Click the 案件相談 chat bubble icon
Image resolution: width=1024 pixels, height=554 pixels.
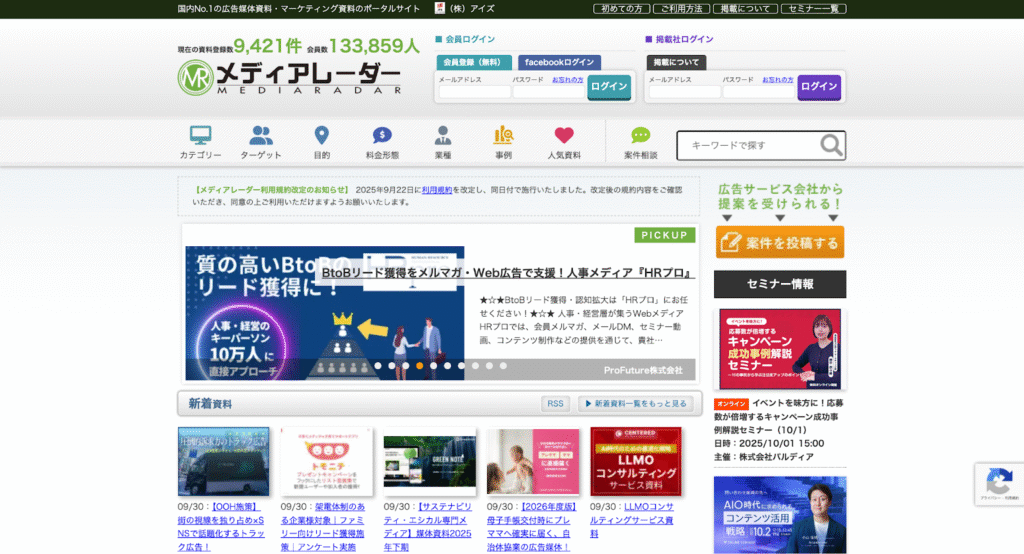(641, 136)
